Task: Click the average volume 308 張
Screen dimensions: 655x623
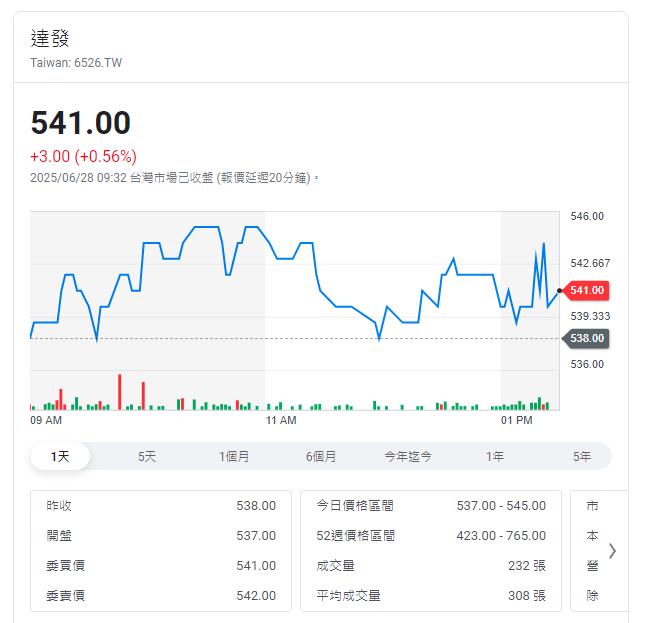Action: pos(527,596)
